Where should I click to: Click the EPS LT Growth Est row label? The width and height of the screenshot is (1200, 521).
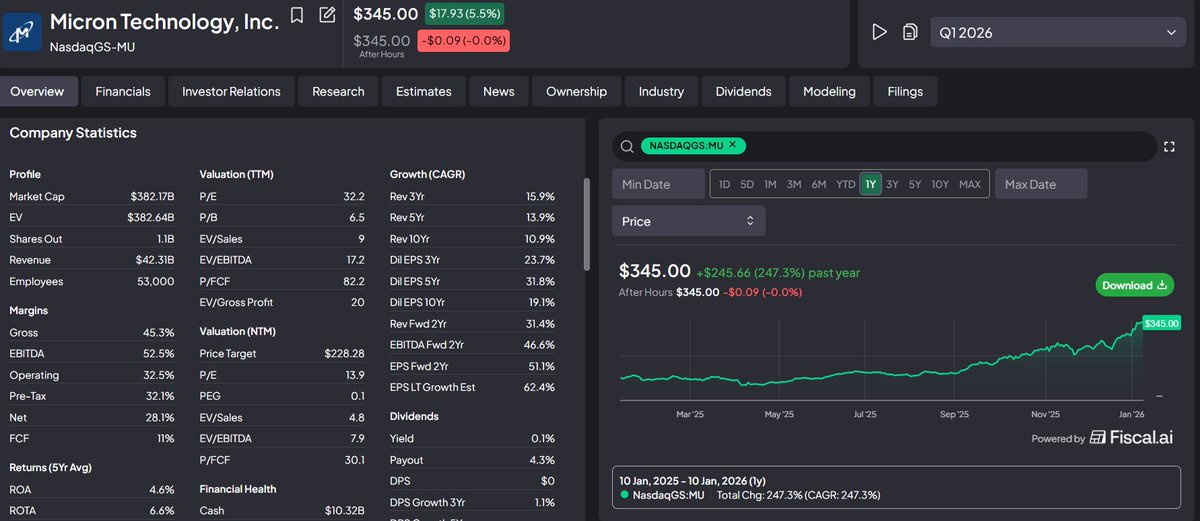click(x=432, y=386)
